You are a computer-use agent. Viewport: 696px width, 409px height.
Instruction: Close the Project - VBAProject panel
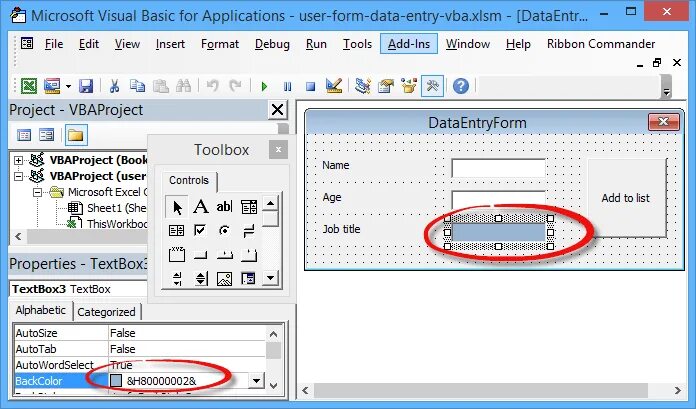click(x=277, y=109)
